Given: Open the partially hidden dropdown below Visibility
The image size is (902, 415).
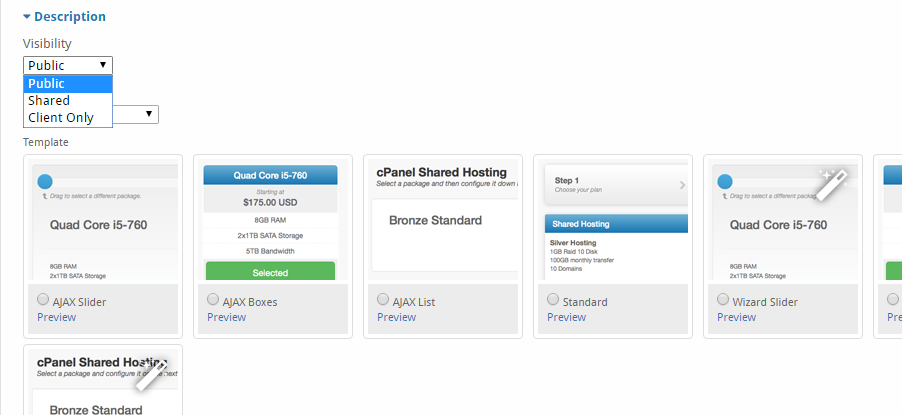Looking at the screenshot, I should click(x=136, y=115).
